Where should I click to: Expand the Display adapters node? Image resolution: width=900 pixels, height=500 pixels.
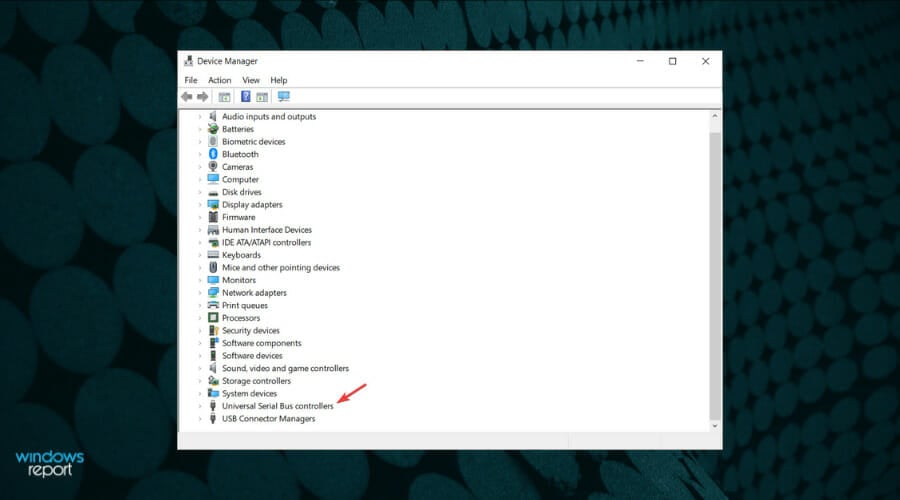coord(200,205)
